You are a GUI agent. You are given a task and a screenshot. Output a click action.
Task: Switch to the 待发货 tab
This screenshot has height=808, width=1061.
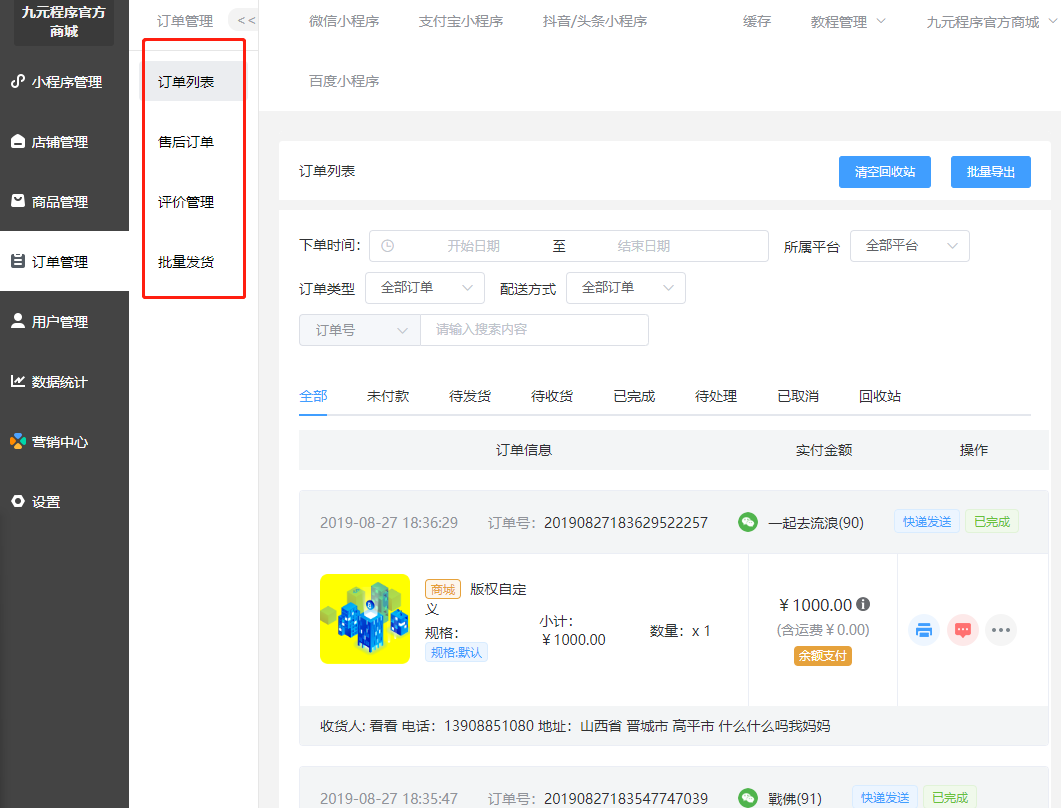[470, 396]
